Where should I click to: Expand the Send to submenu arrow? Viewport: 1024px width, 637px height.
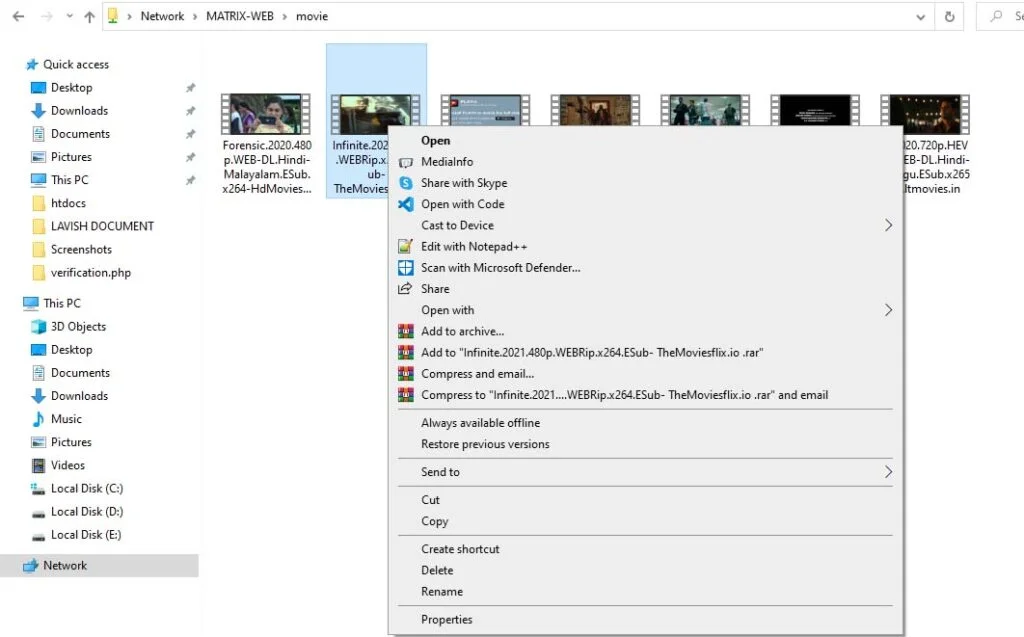888,472
